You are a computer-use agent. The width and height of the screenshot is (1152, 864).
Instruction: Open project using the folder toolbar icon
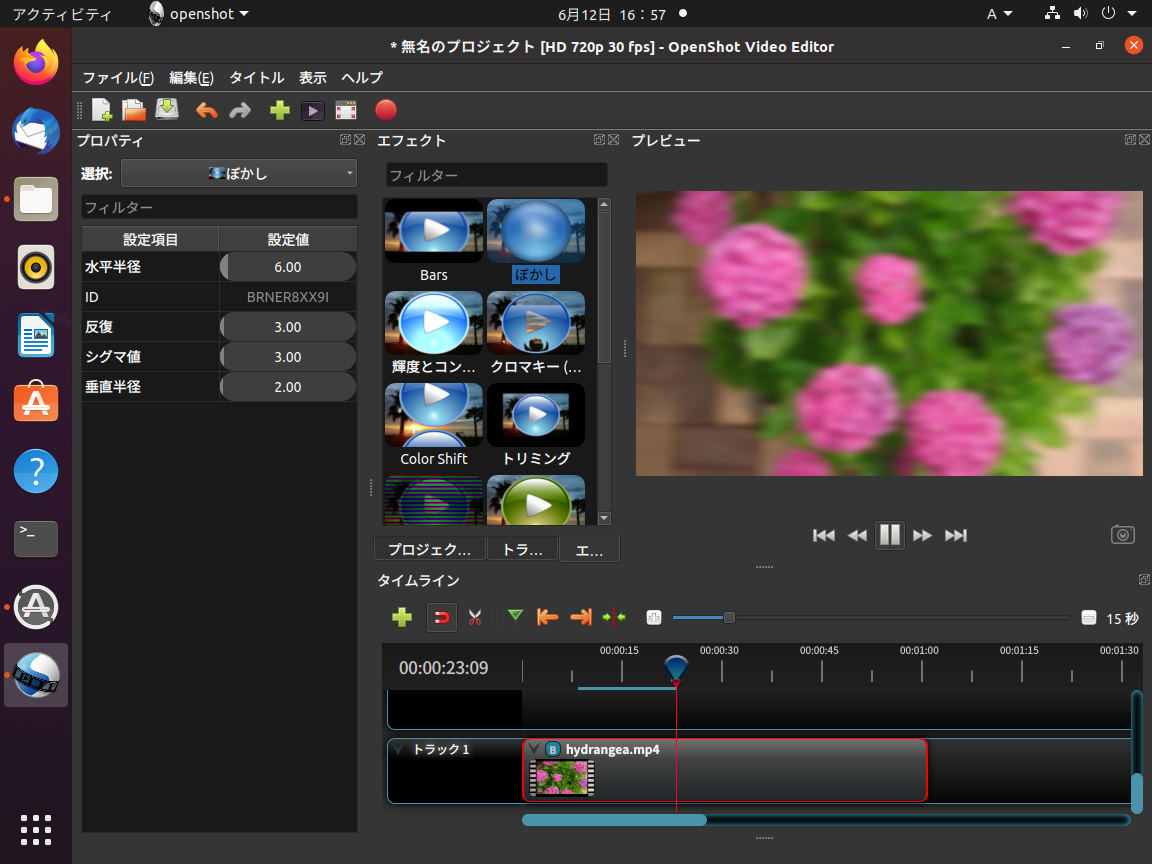point(134,110)
